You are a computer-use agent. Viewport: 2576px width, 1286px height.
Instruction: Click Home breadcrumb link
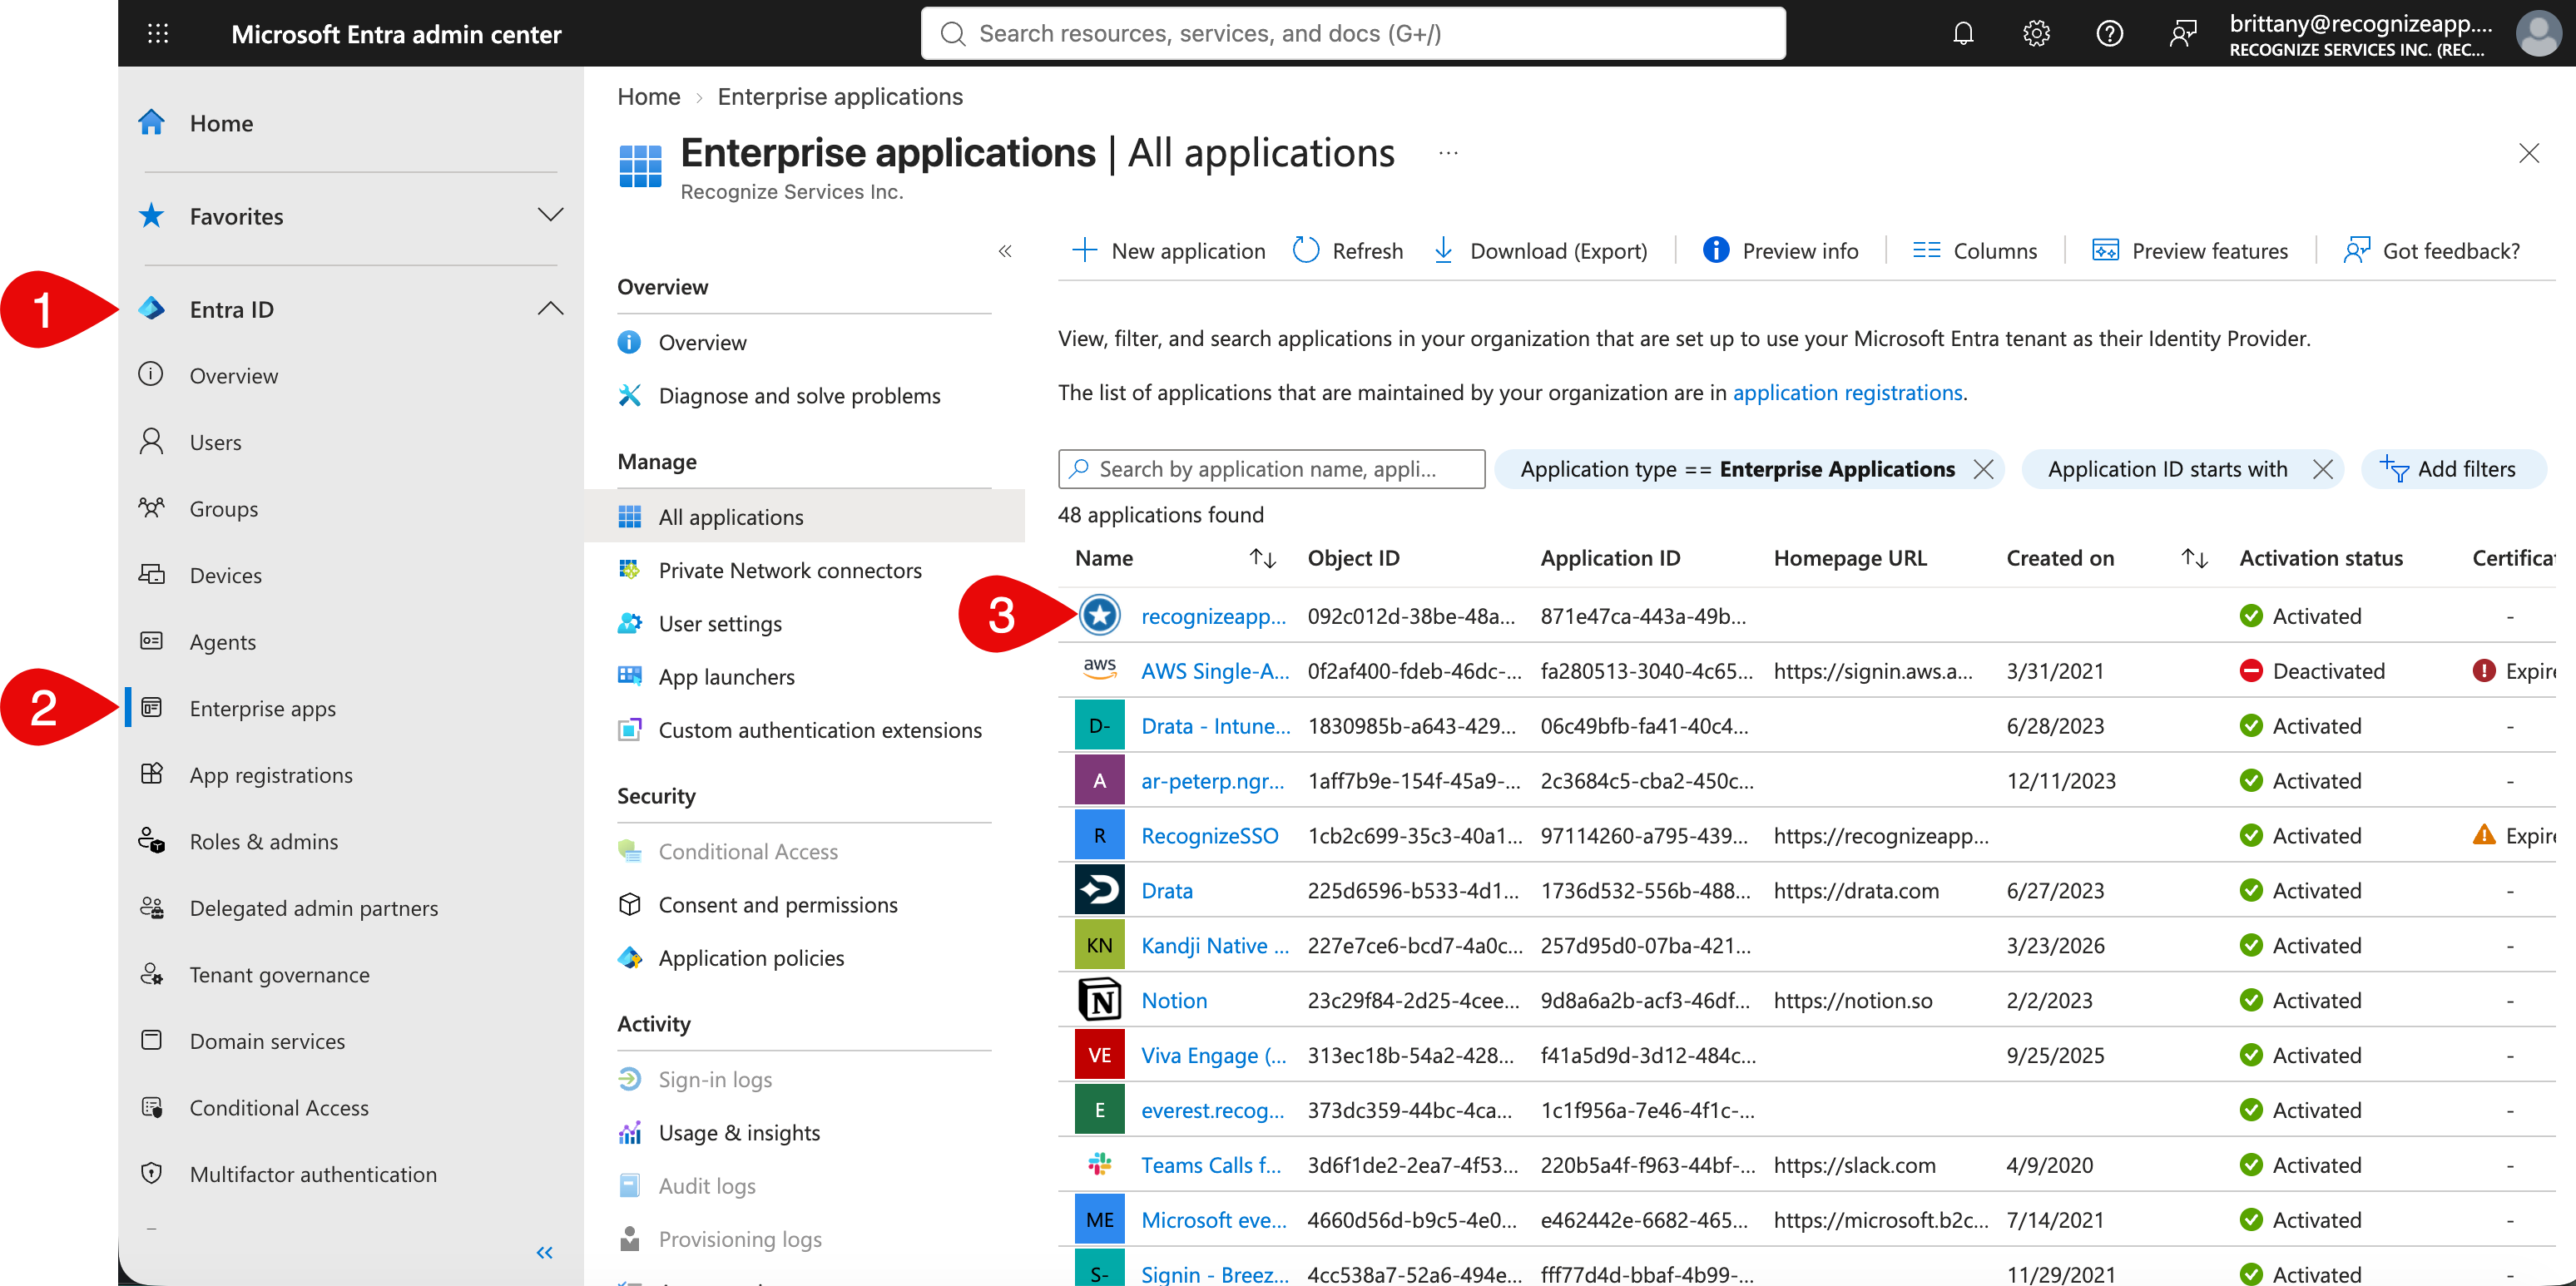point(648,96)
